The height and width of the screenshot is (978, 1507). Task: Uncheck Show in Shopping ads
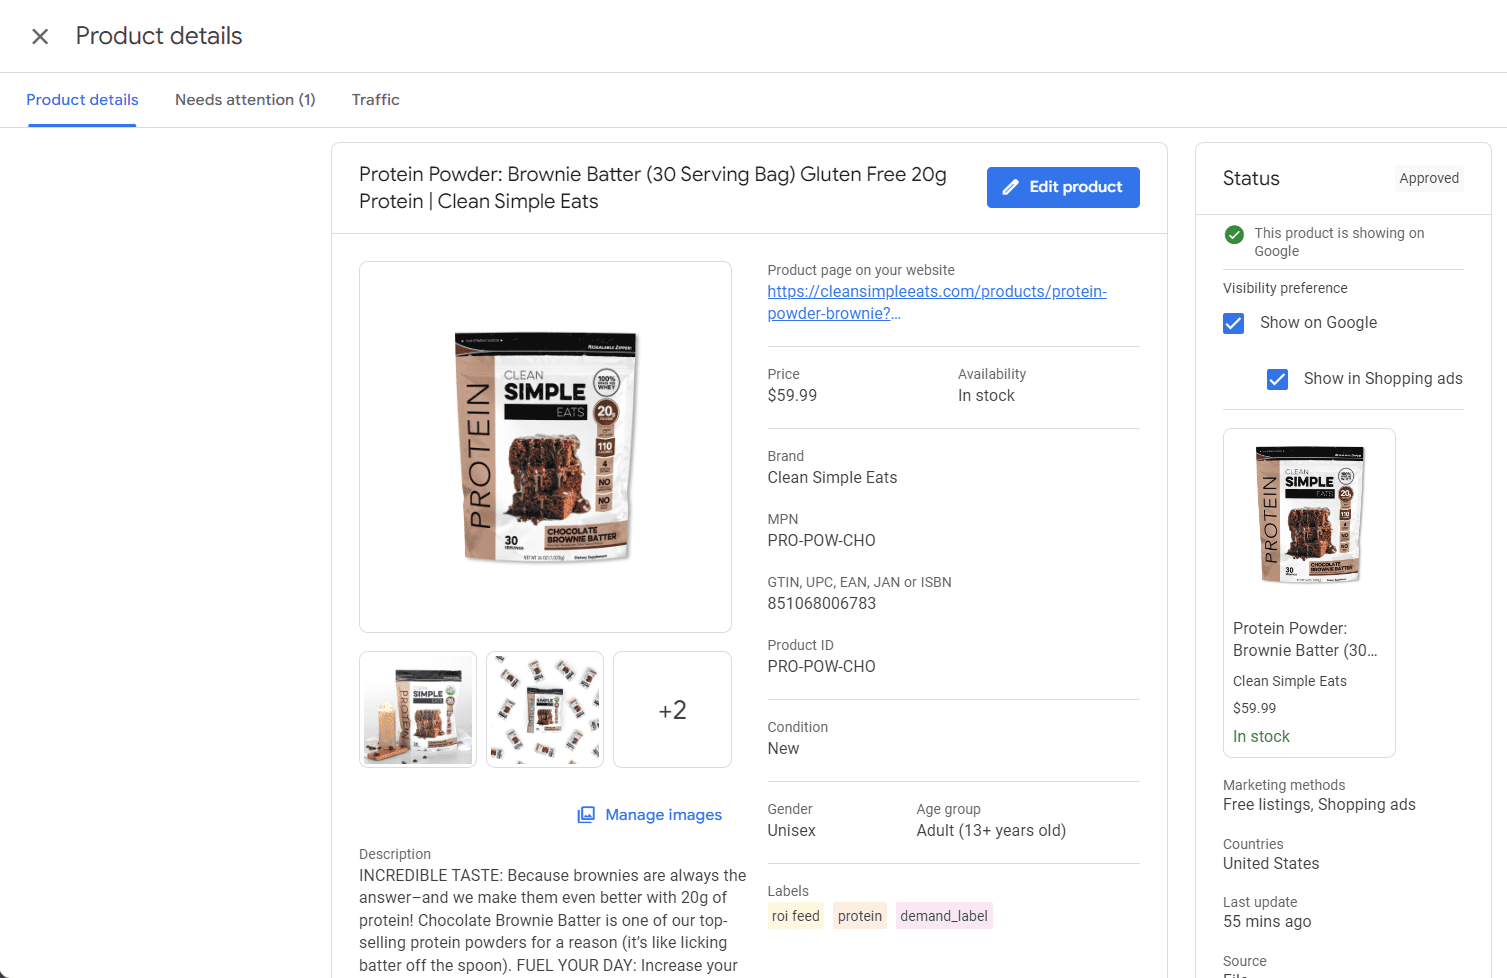click(1277, 379)
